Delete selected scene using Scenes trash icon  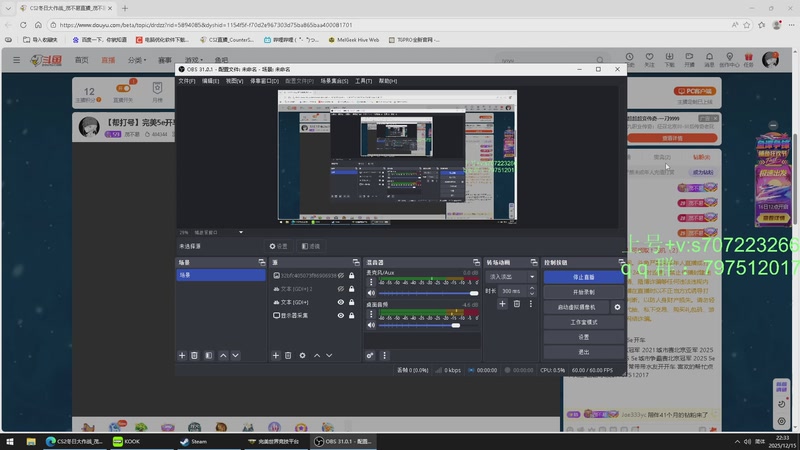pos(194,355)
